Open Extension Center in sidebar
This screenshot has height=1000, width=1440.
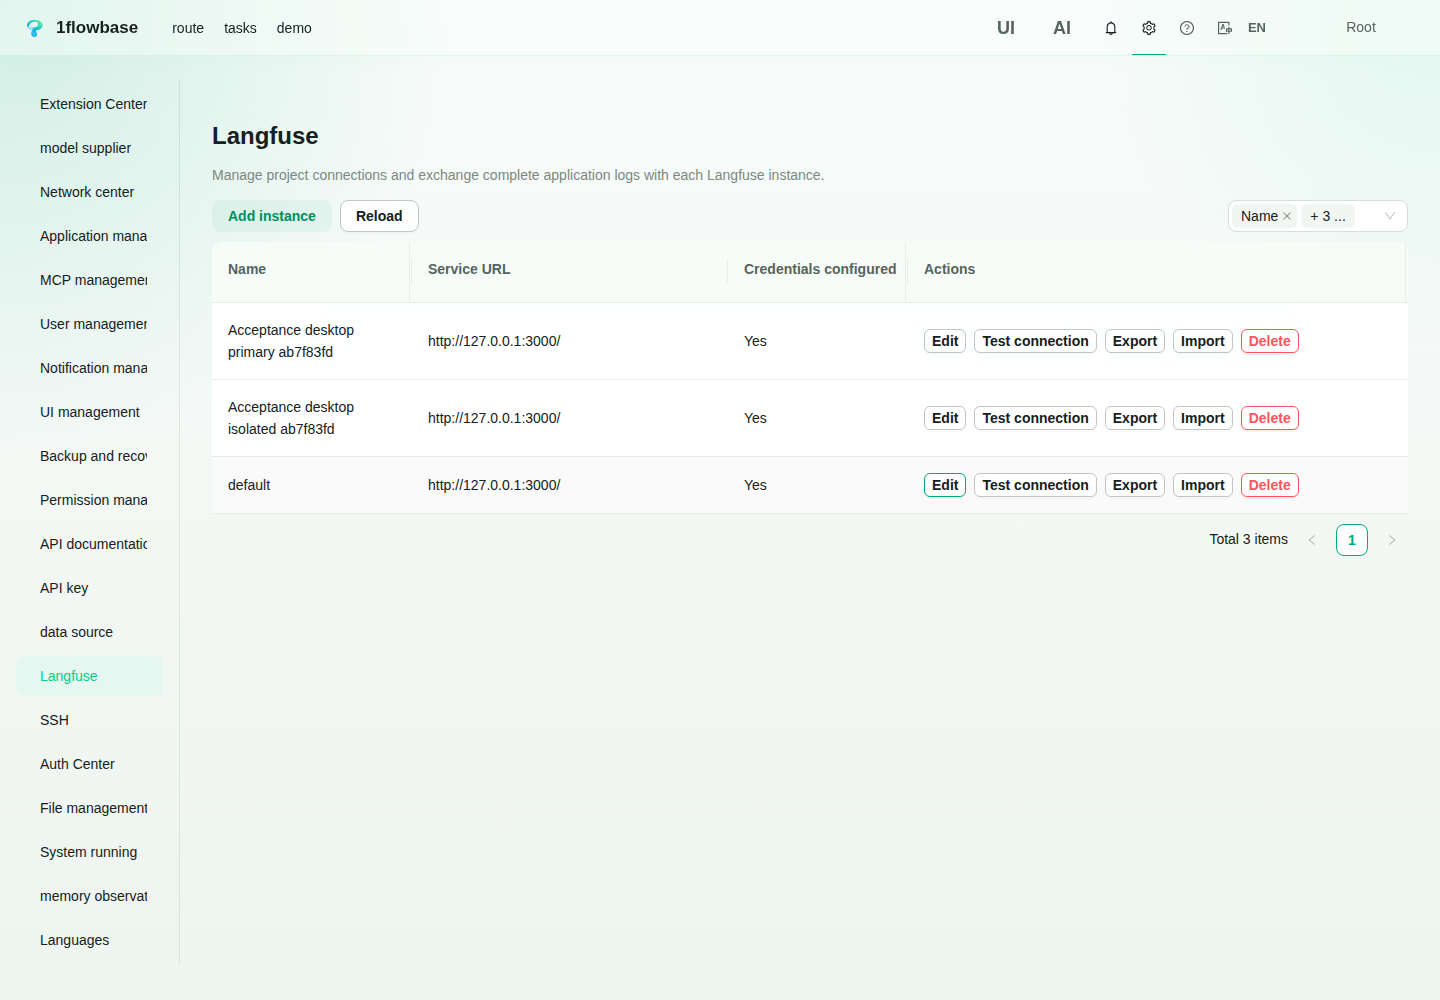(90, 104)
